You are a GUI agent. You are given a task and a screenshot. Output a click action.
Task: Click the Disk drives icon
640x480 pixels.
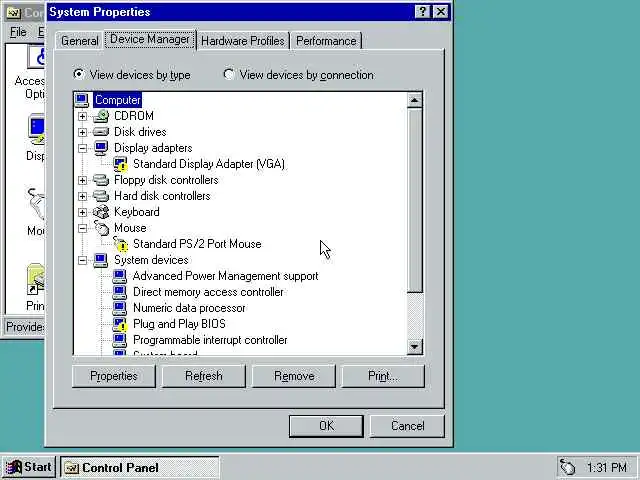click(101, 132)
